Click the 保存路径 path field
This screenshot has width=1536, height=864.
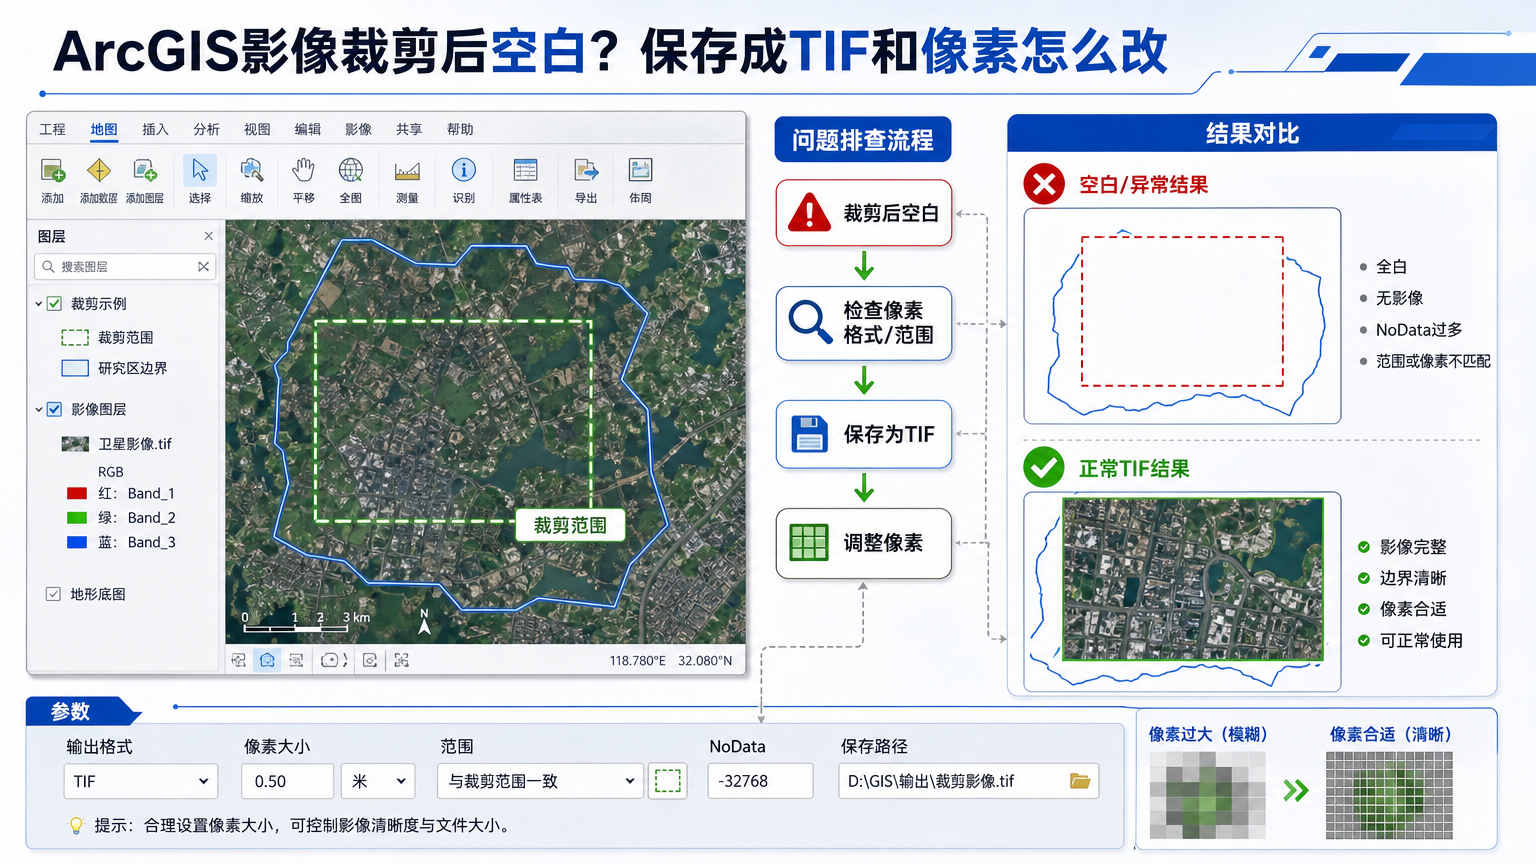tap(968, 781)
